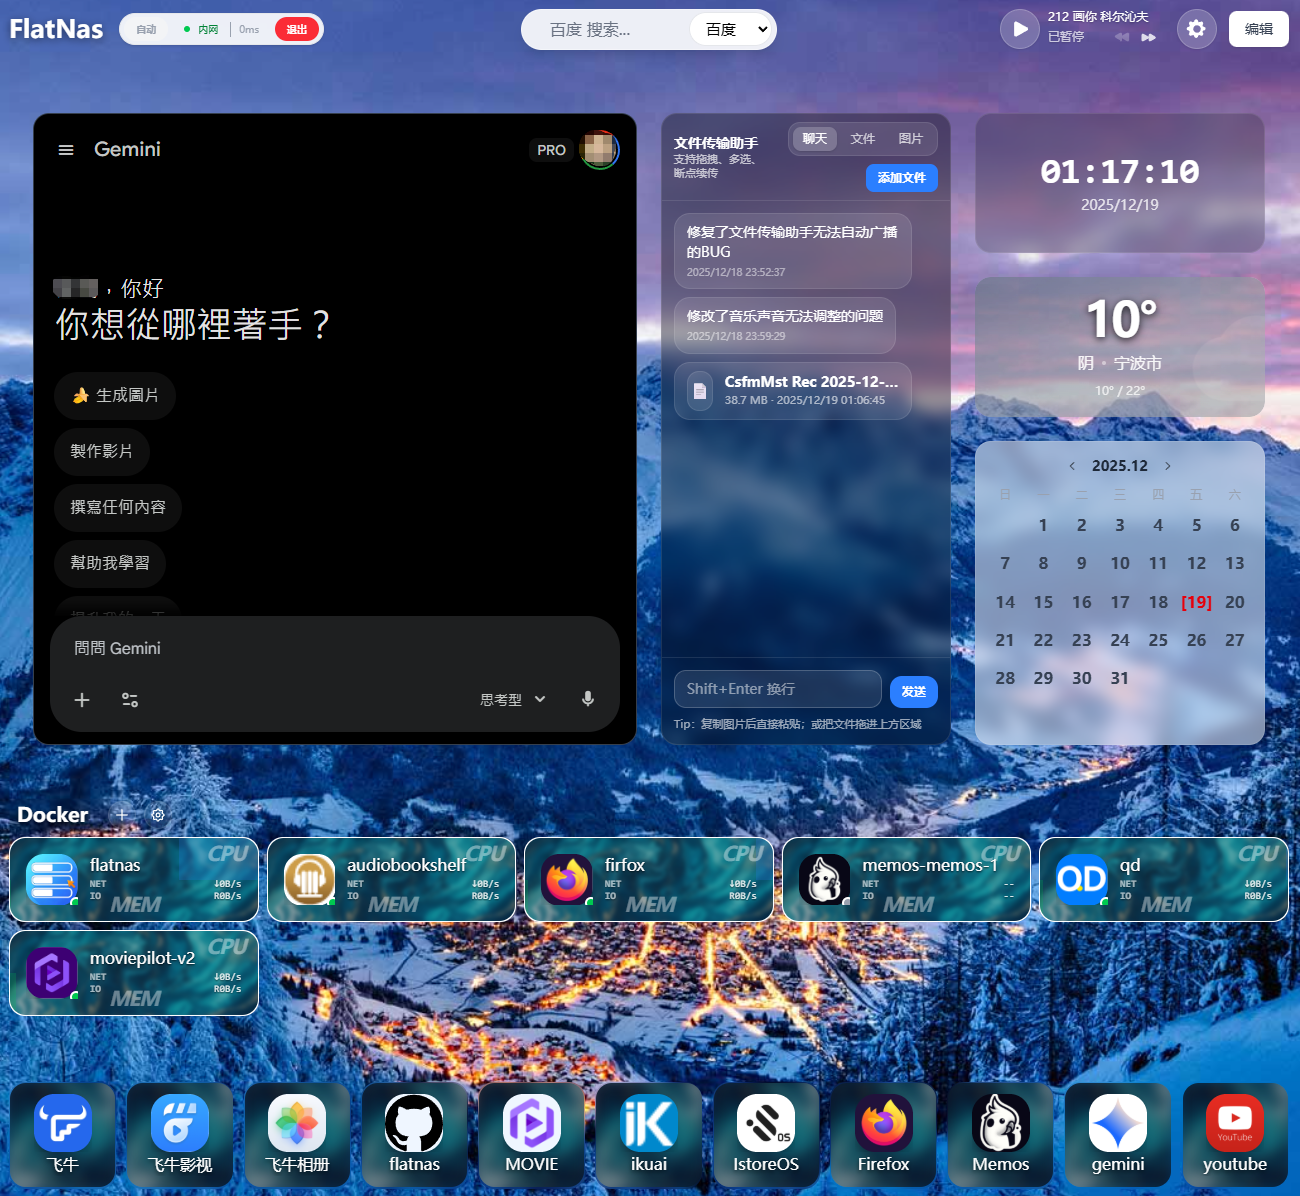The image size is (1300, 1196).
Task: Add a new Docker item with plus
Action: point(122,815)
